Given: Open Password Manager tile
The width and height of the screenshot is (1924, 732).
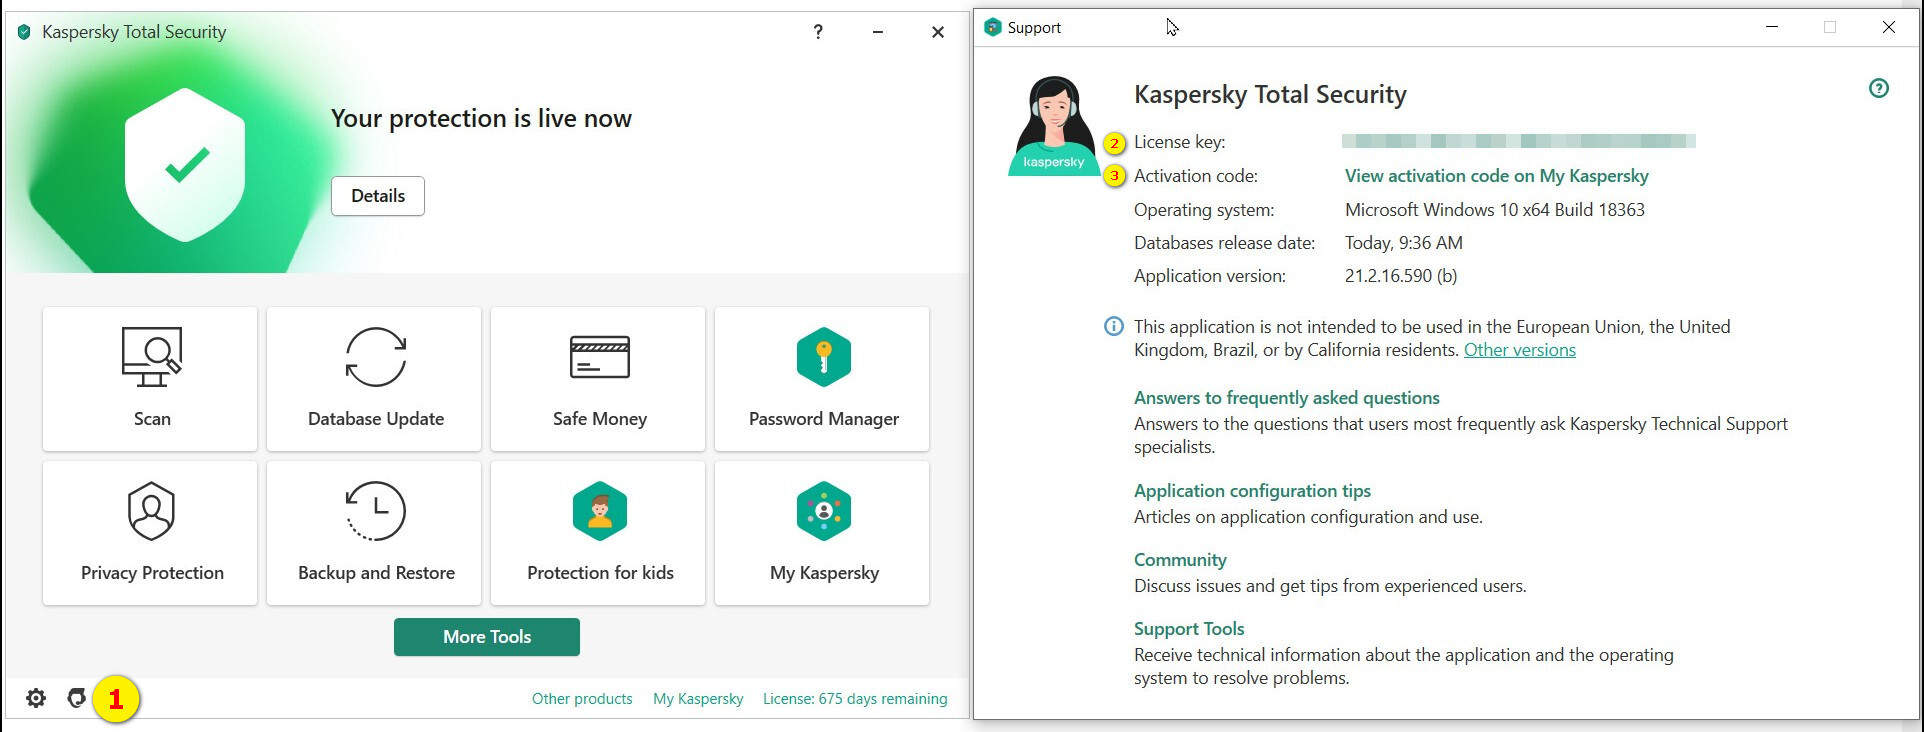Looking at the screenshot, I should [x=822, y=379].
